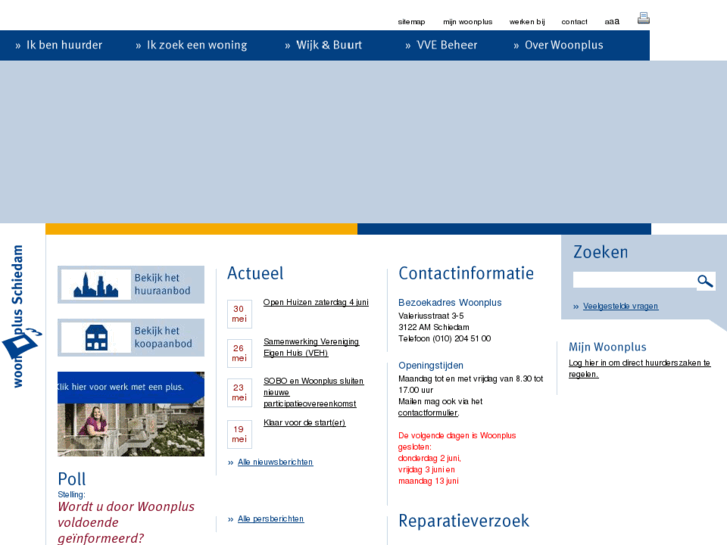Click the '26 mei' date box
Image resolution: width=727 pixels, height=545 pixels.
click(x=239, y=353)
